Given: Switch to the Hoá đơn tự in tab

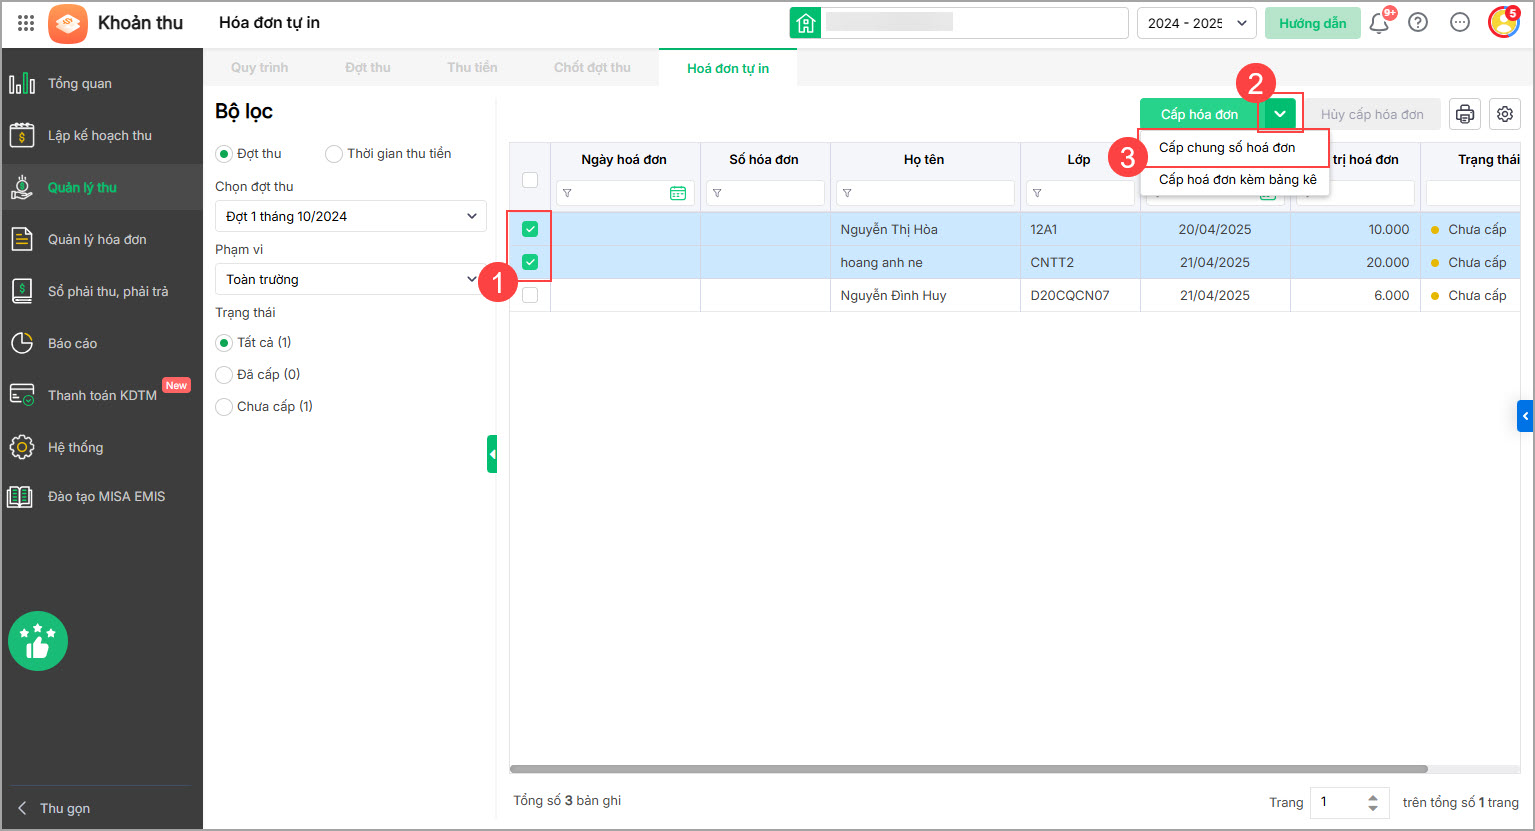Looking at the screenshot, I should click(x=728, y=68).
